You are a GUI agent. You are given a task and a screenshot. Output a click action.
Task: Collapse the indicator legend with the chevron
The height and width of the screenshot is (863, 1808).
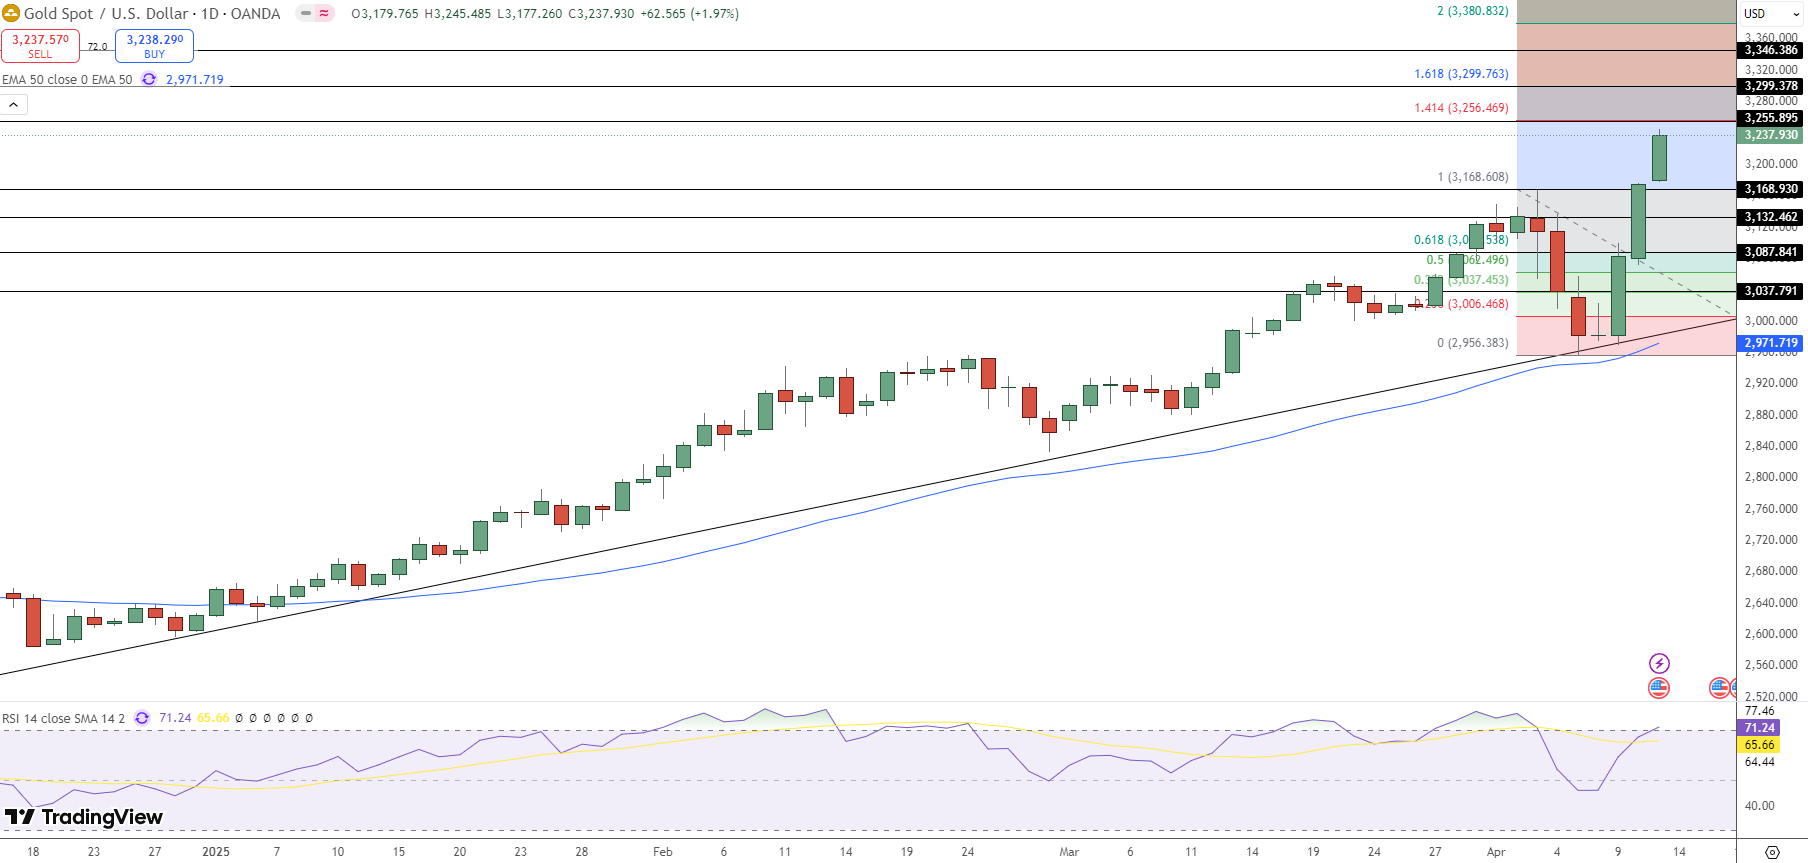tap(14, 104)
